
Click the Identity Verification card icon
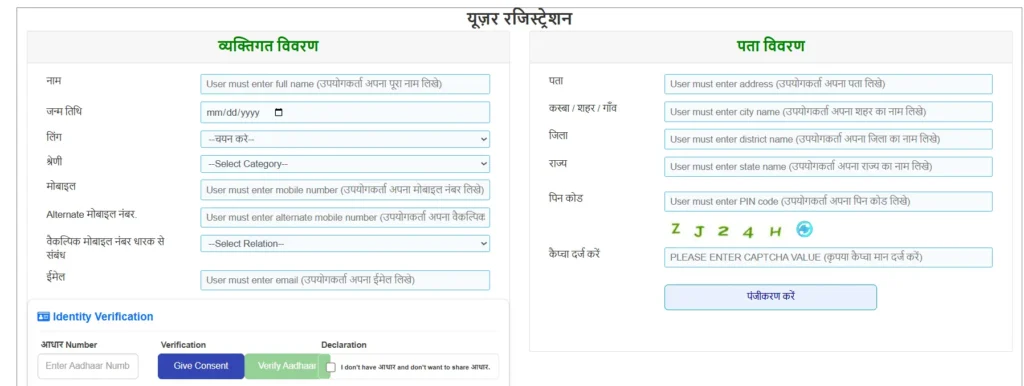click(44, 317)
